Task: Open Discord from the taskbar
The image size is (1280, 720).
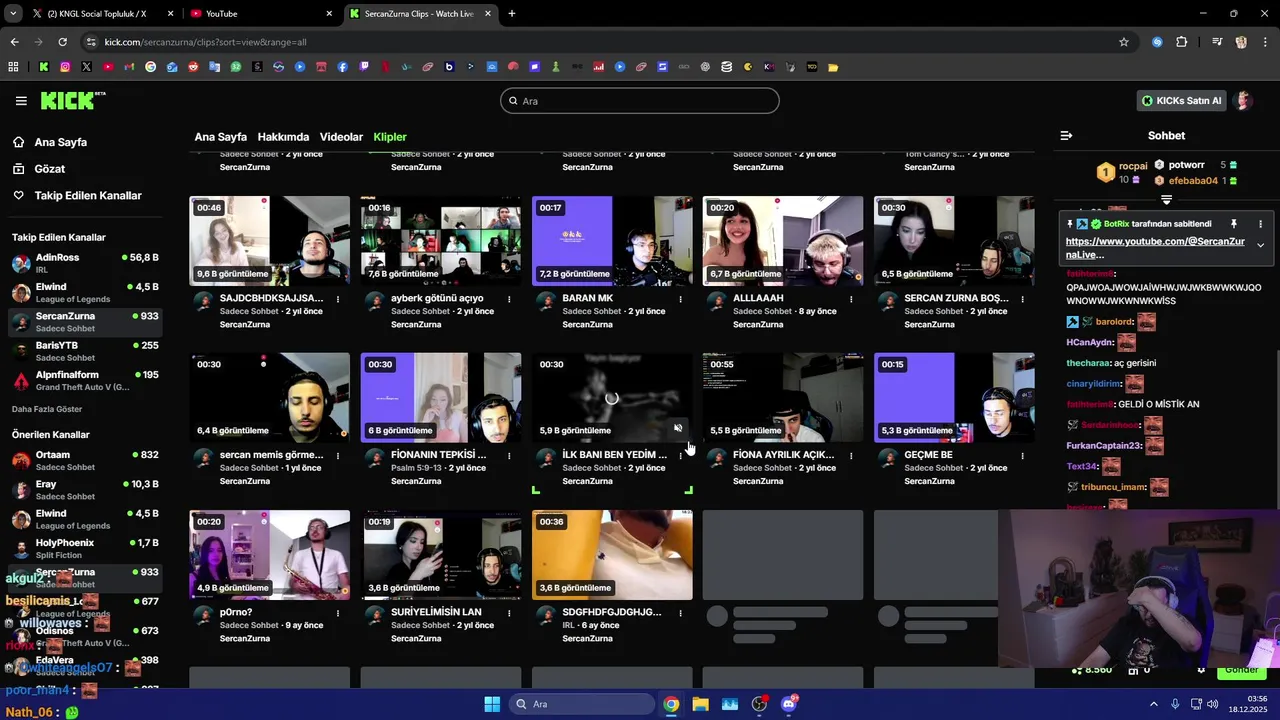Action: (x=789, y=704)
